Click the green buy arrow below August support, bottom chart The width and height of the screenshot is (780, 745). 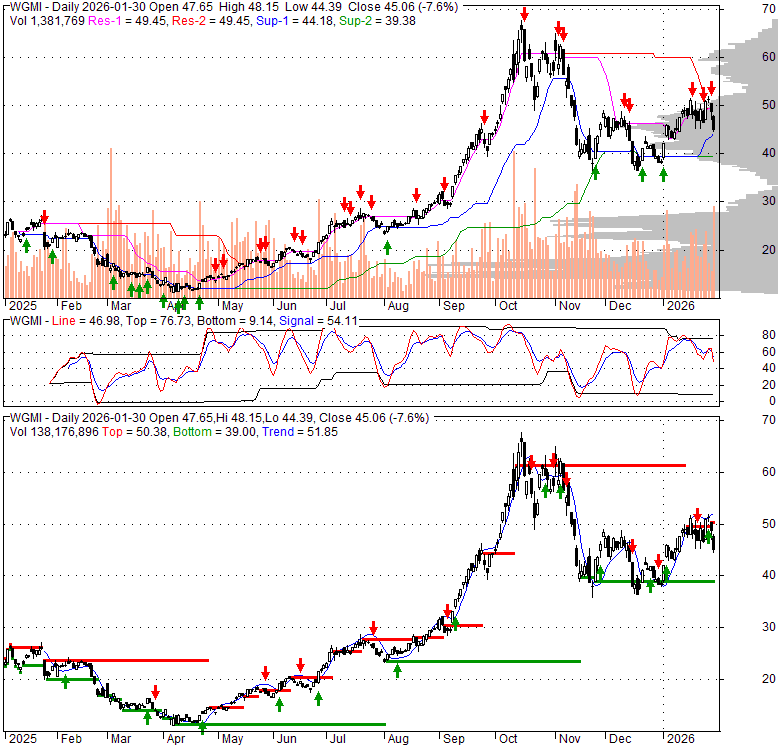397,671
